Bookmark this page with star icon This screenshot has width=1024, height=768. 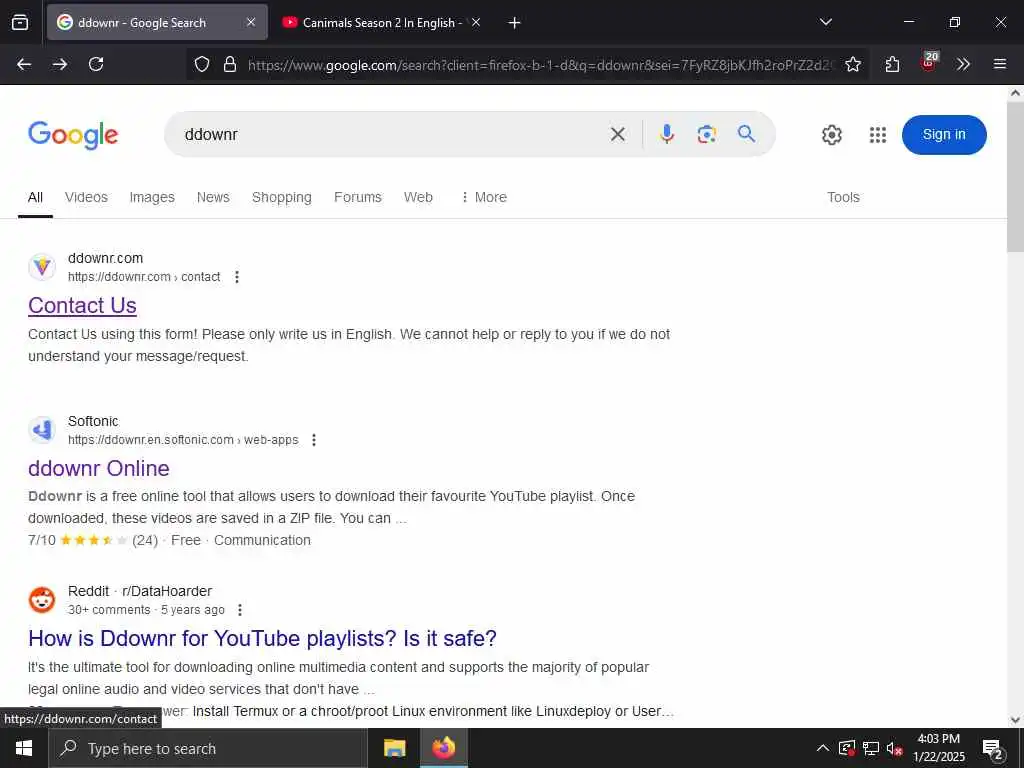[x=853, y=64]
